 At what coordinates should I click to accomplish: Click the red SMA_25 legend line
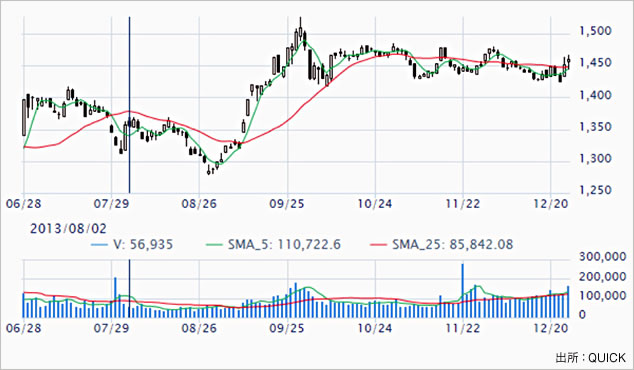[378, 245]
